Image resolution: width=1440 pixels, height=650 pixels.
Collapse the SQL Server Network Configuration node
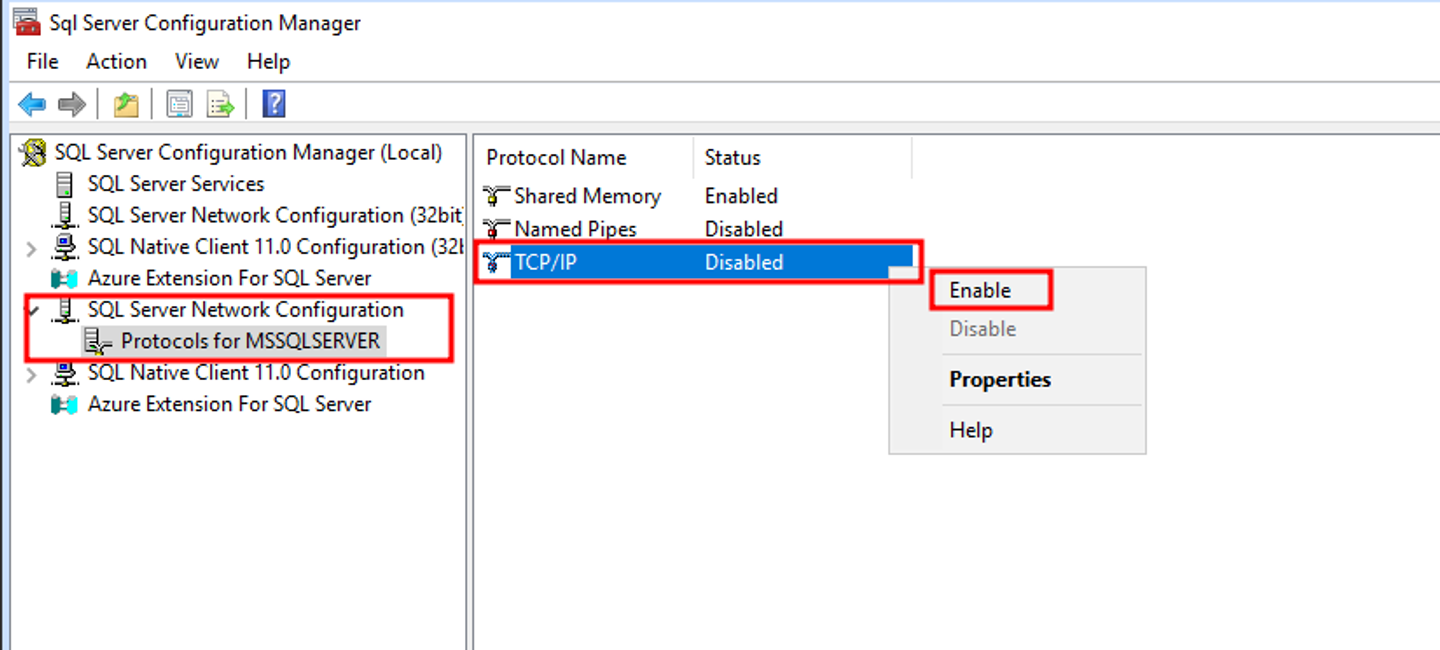pyautogui.click(x=33, y=310)
